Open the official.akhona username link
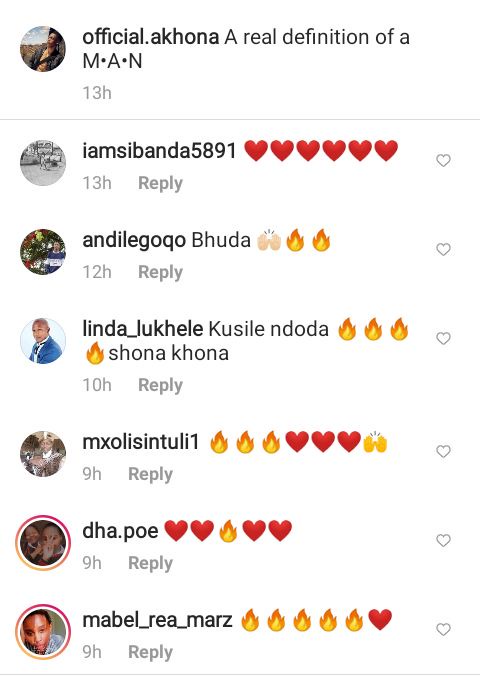The width and height of the screenshot is (480, 676). [151, 37]
